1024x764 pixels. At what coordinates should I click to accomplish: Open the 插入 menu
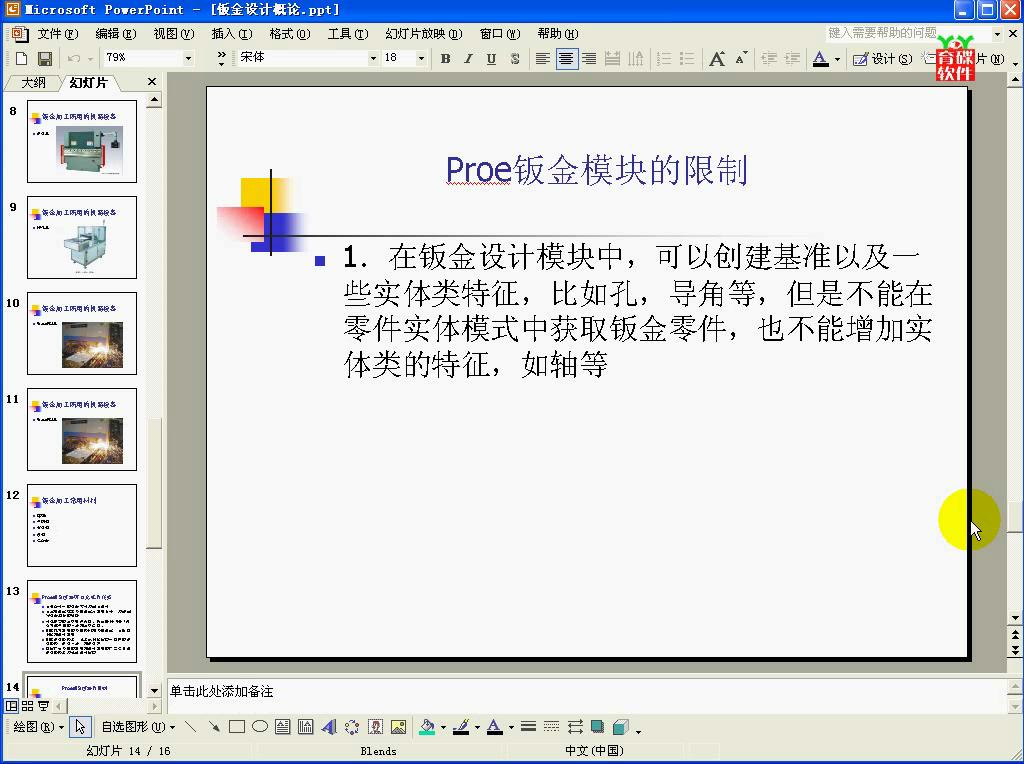point(232,34)
